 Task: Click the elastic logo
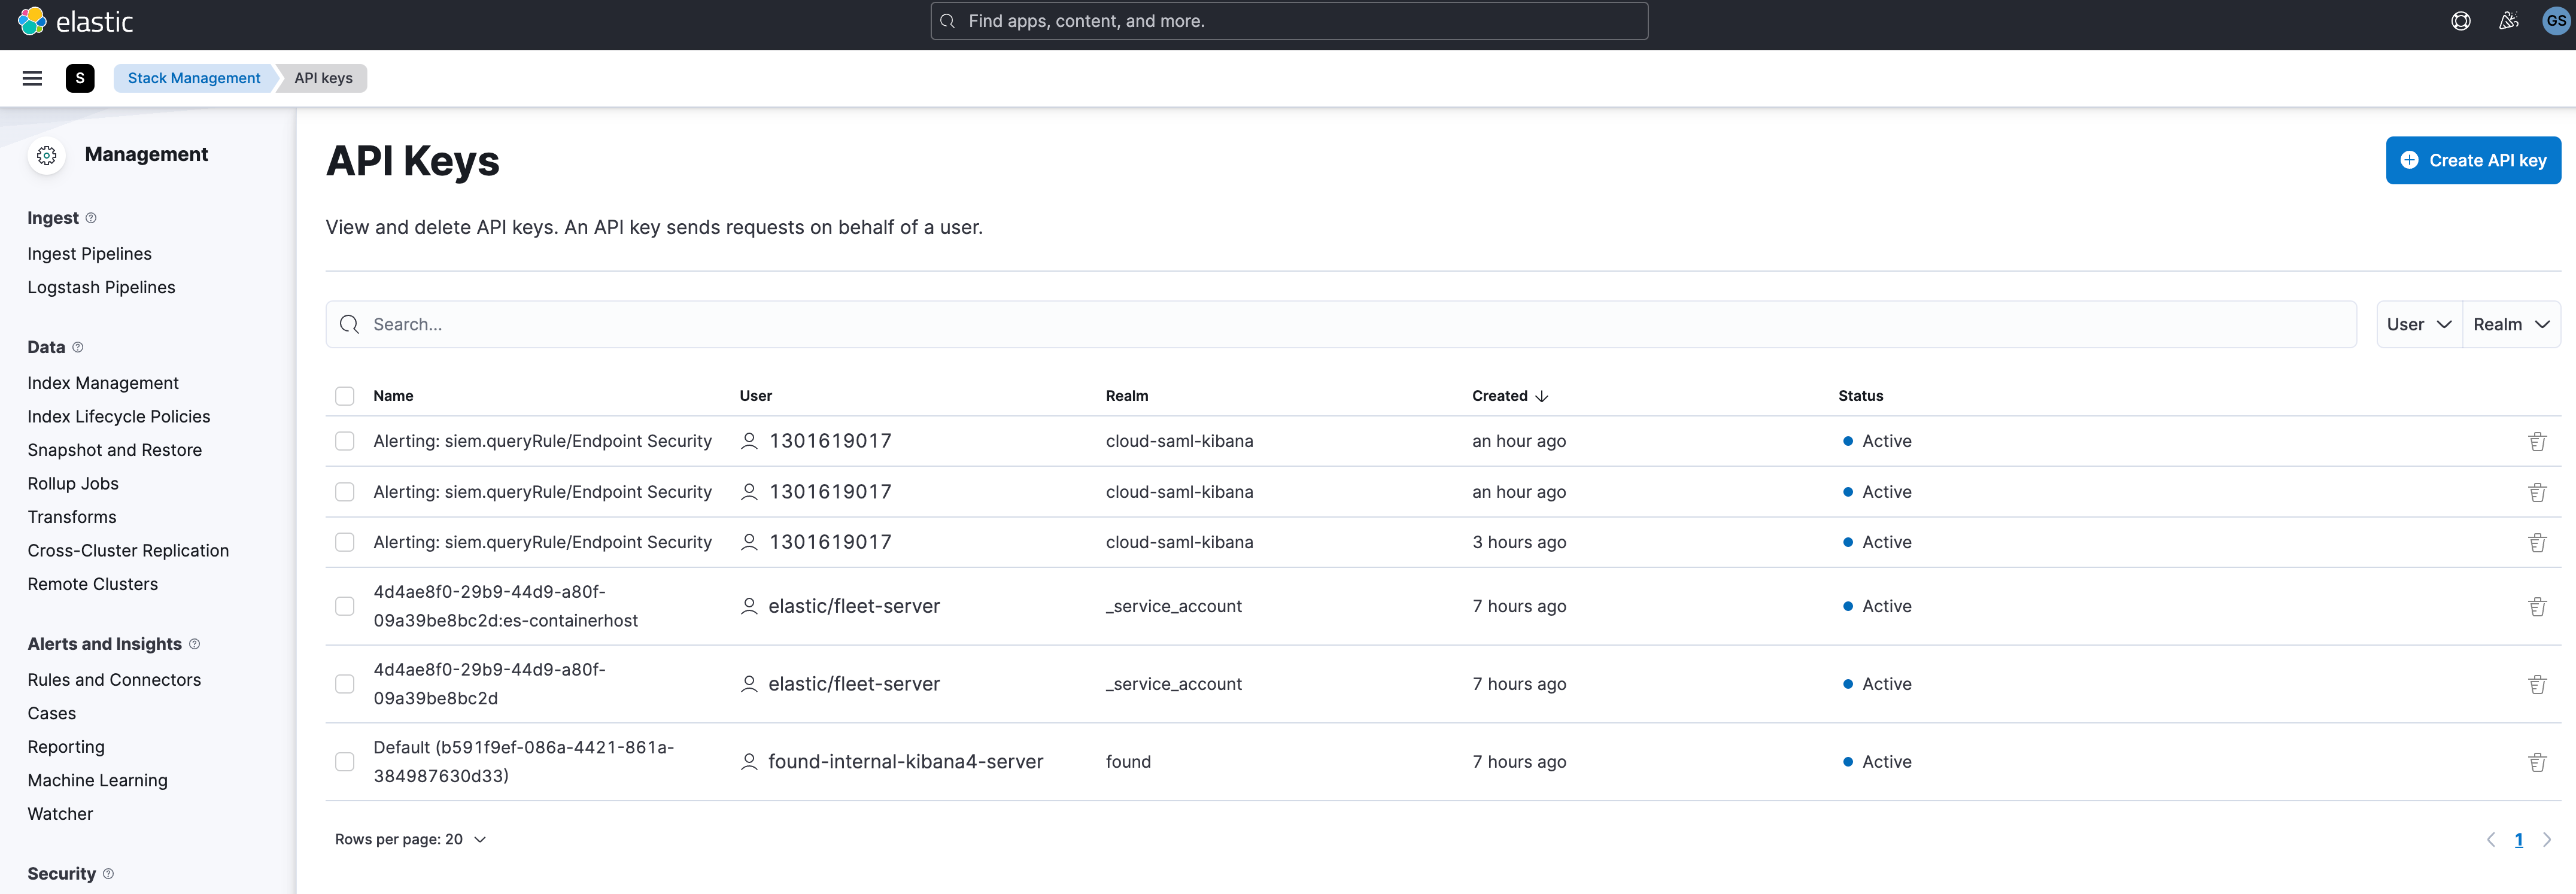(75, 21)
